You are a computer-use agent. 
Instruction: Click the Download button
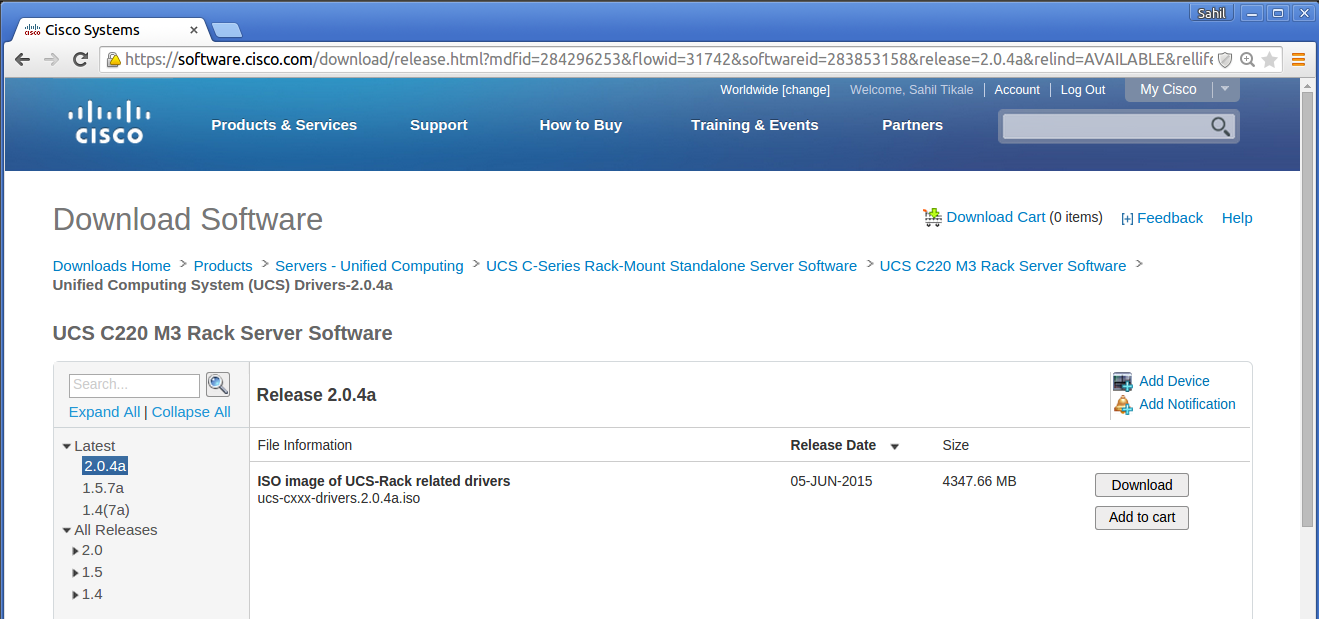point(1142,485)
